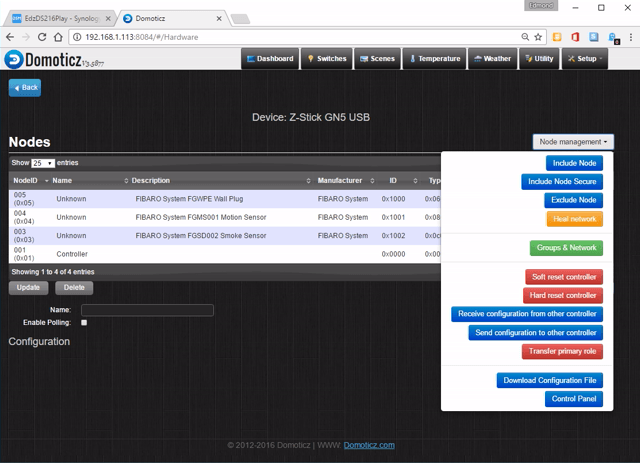Image resolution: width=640 pixels, height=463 pixels.
Task: Toggle the Enable Polling checkbox
Action: pyautogui.click(x=84, y=323)
